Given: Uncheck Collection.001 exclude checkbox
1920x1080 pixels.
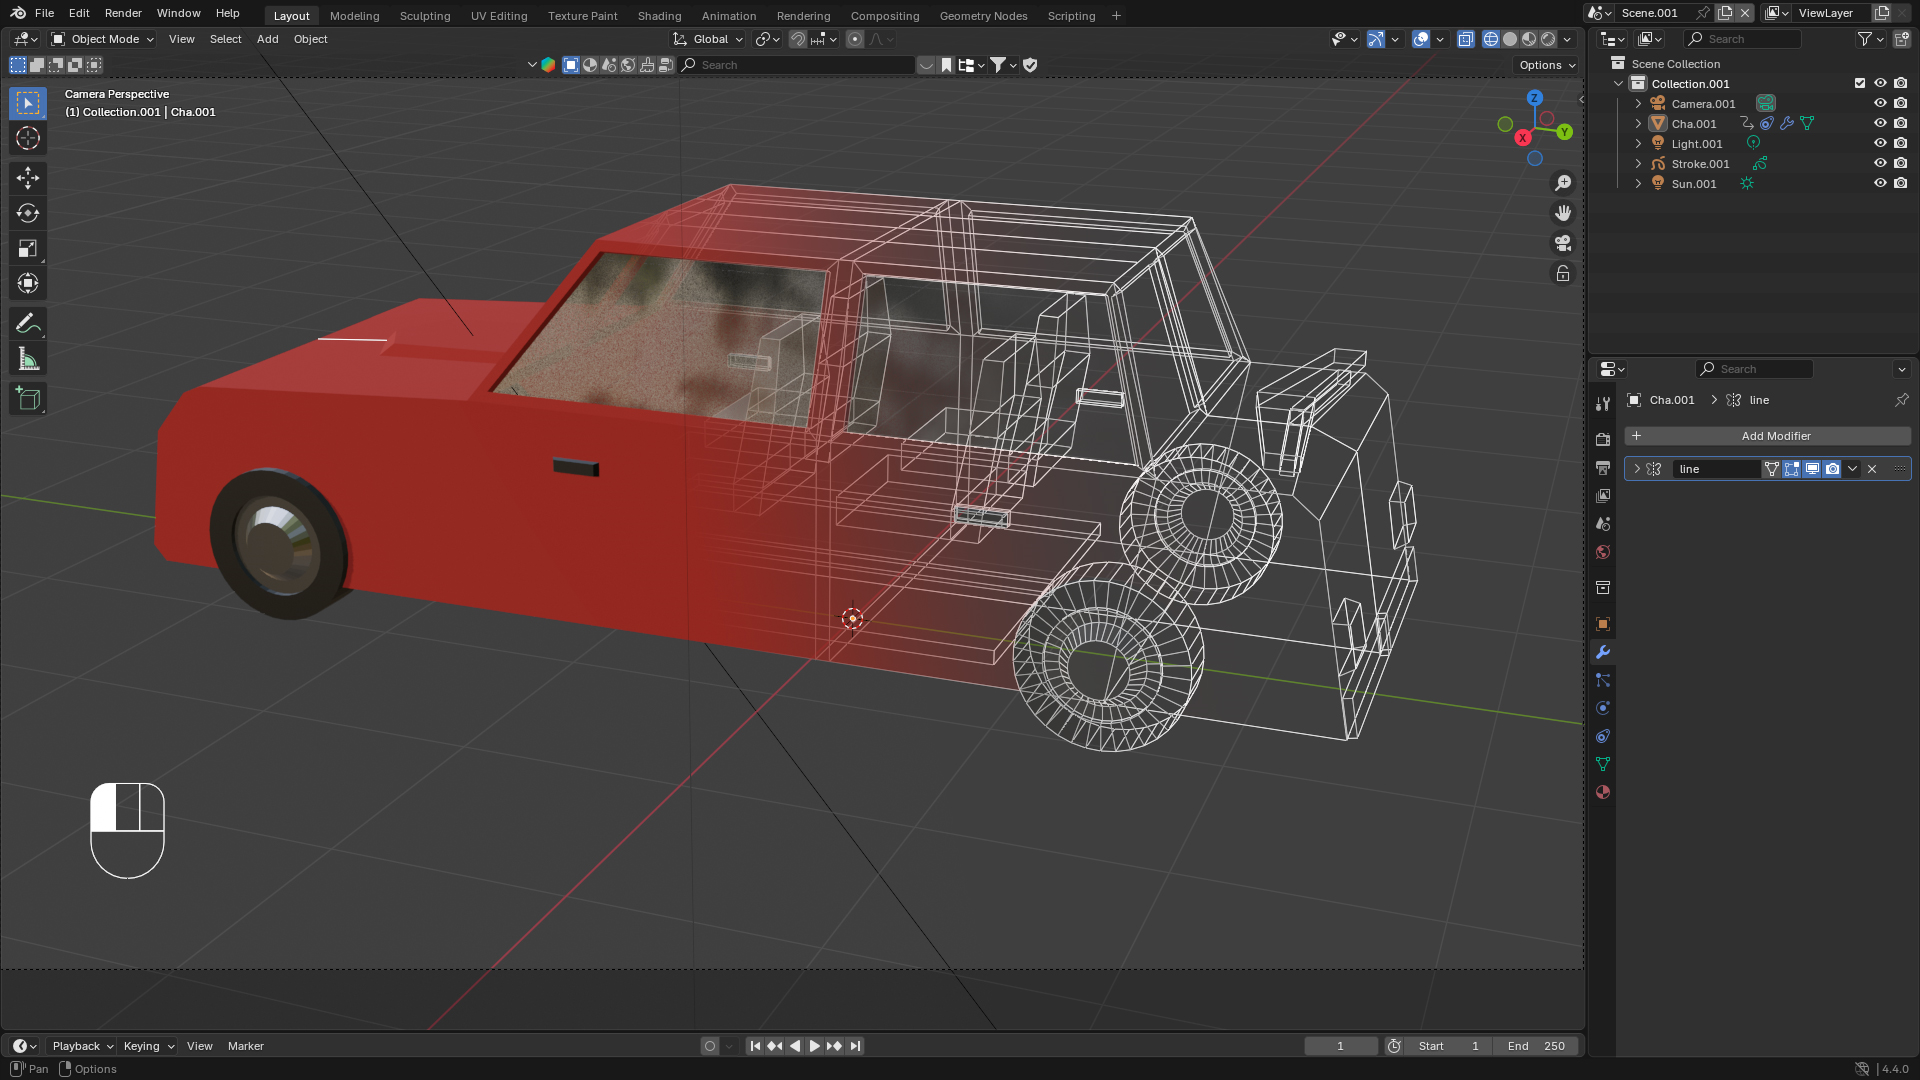Looking at the screenshot, I should [1860, 83].
